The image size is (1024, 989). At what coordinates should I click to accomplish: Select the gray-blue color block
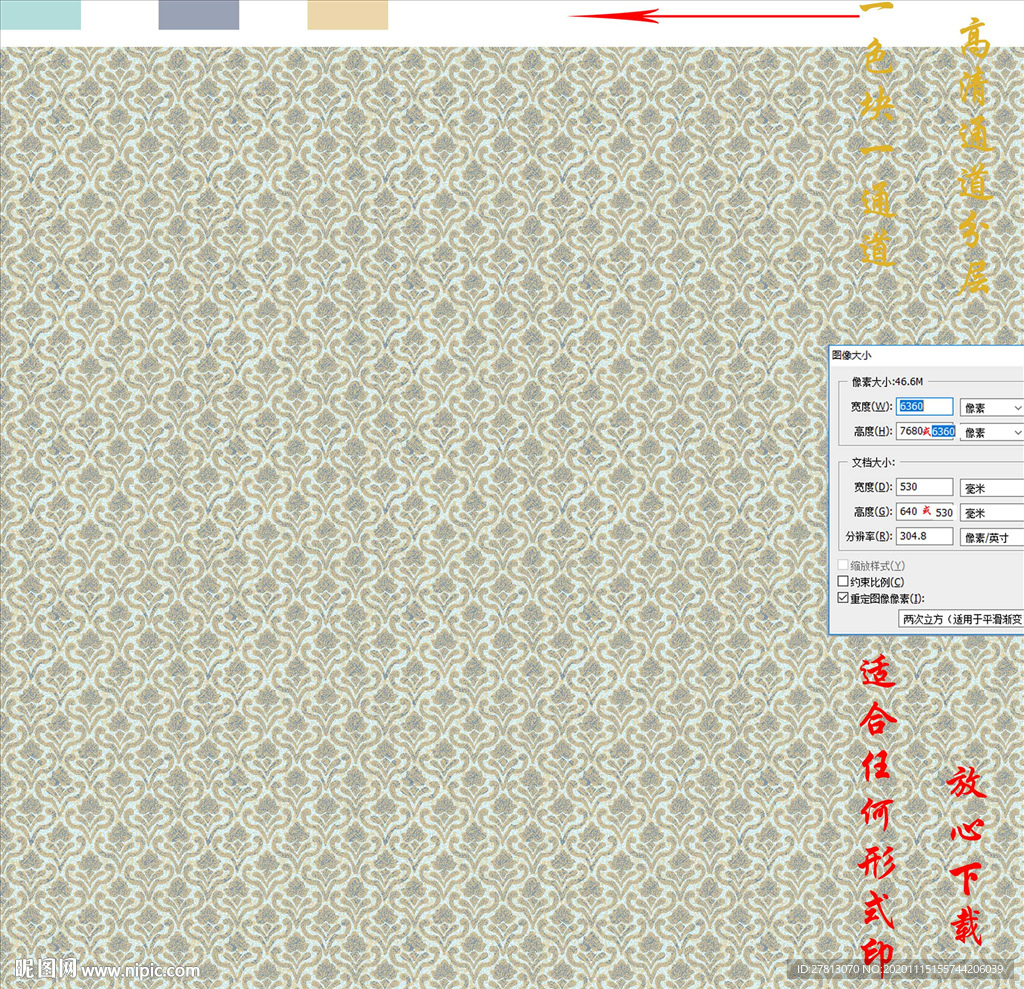pyautogui.click(x=199, y=14)
